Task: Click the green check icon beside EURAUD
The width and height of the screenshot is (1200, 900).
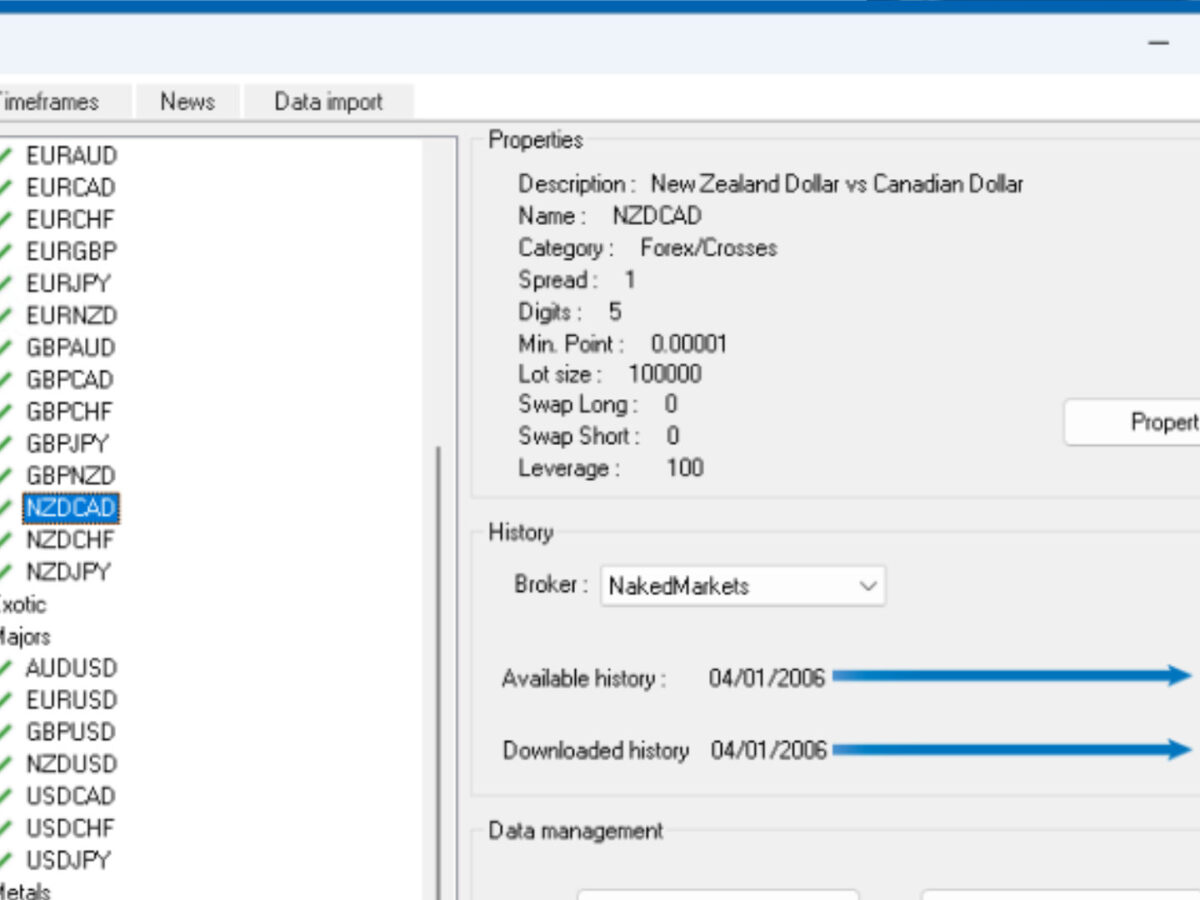Action: click(x=8, y=156)
